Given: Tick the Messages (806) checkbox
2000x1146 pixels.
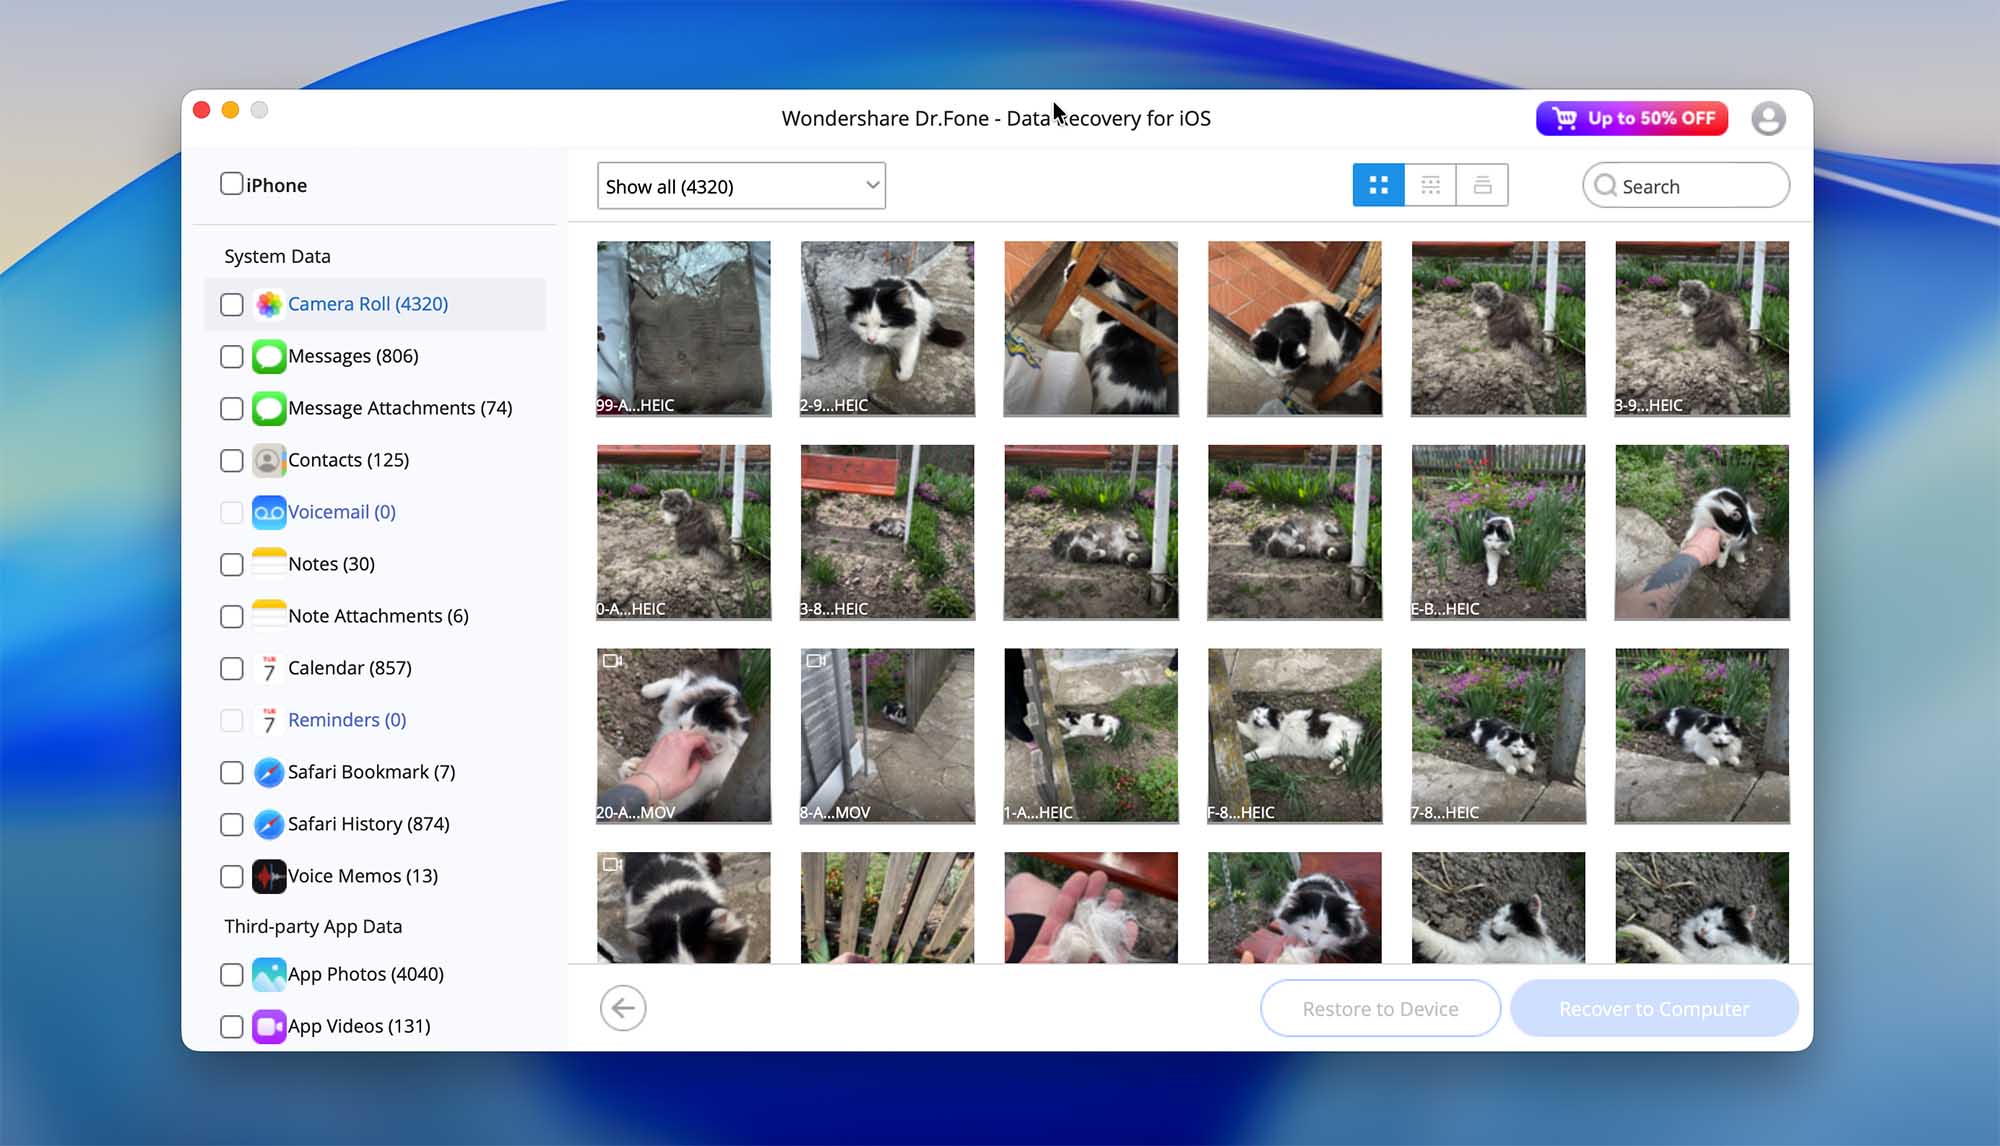Looking at the screenshot, I should (x=231, y=357).
